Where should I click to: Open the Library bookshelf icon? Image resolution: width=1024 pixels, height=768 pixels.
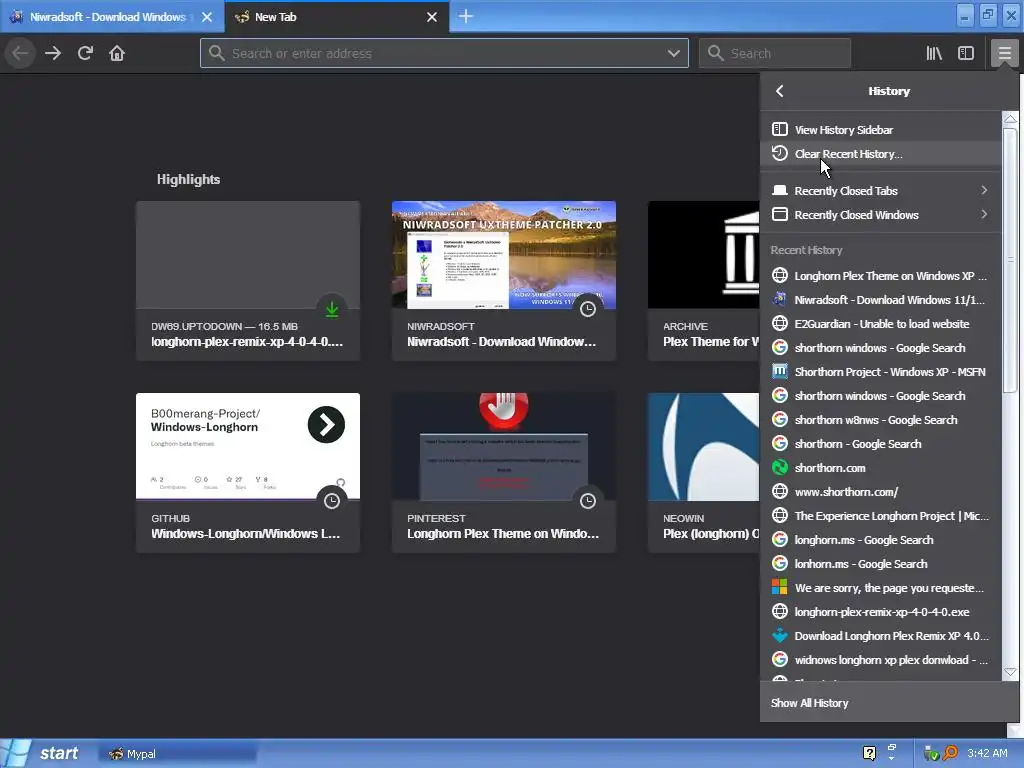(934, 53)
